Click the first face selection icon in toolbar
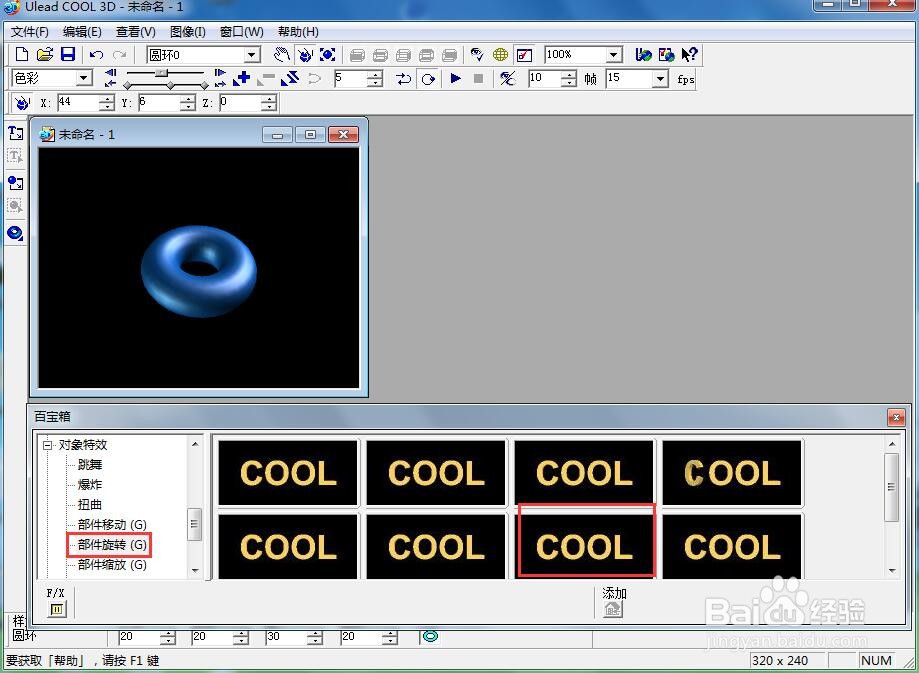The width and height of the screenshot is (919, 673). 357,56
